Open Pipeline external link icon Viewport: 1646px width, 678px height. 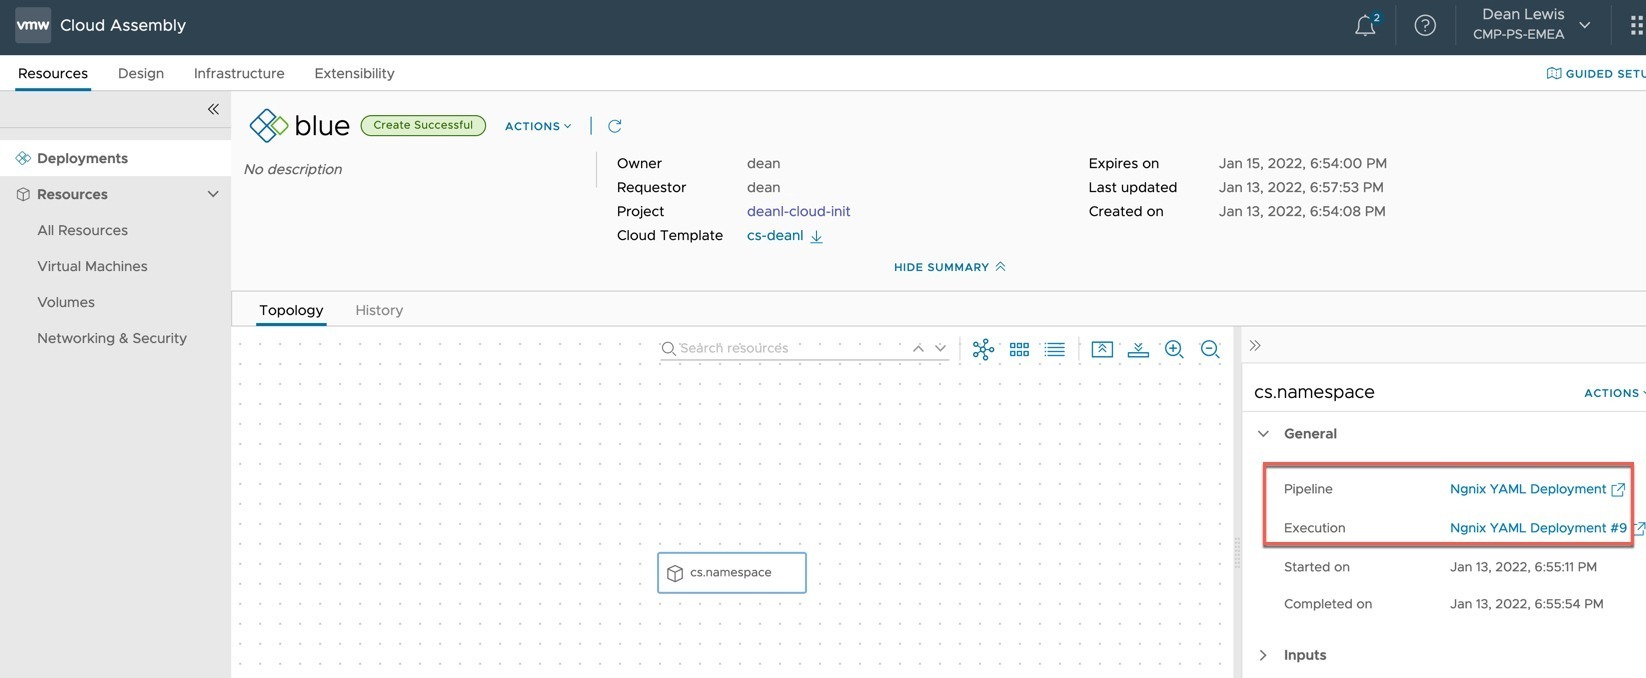pos(1618,489)
